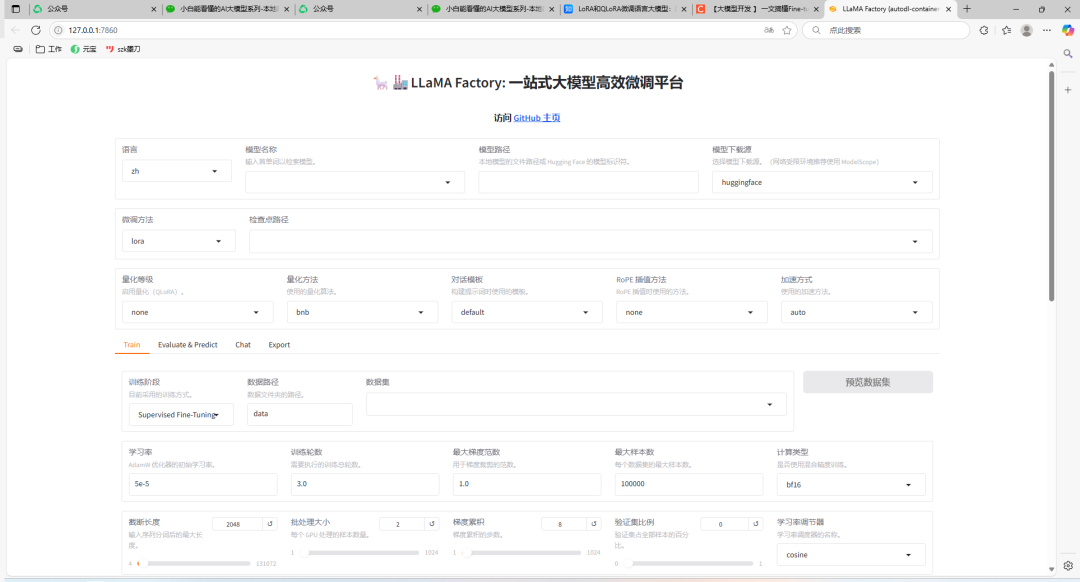Open the 元宝 bookmark
1080x582 pixels.
coord(83,49)
